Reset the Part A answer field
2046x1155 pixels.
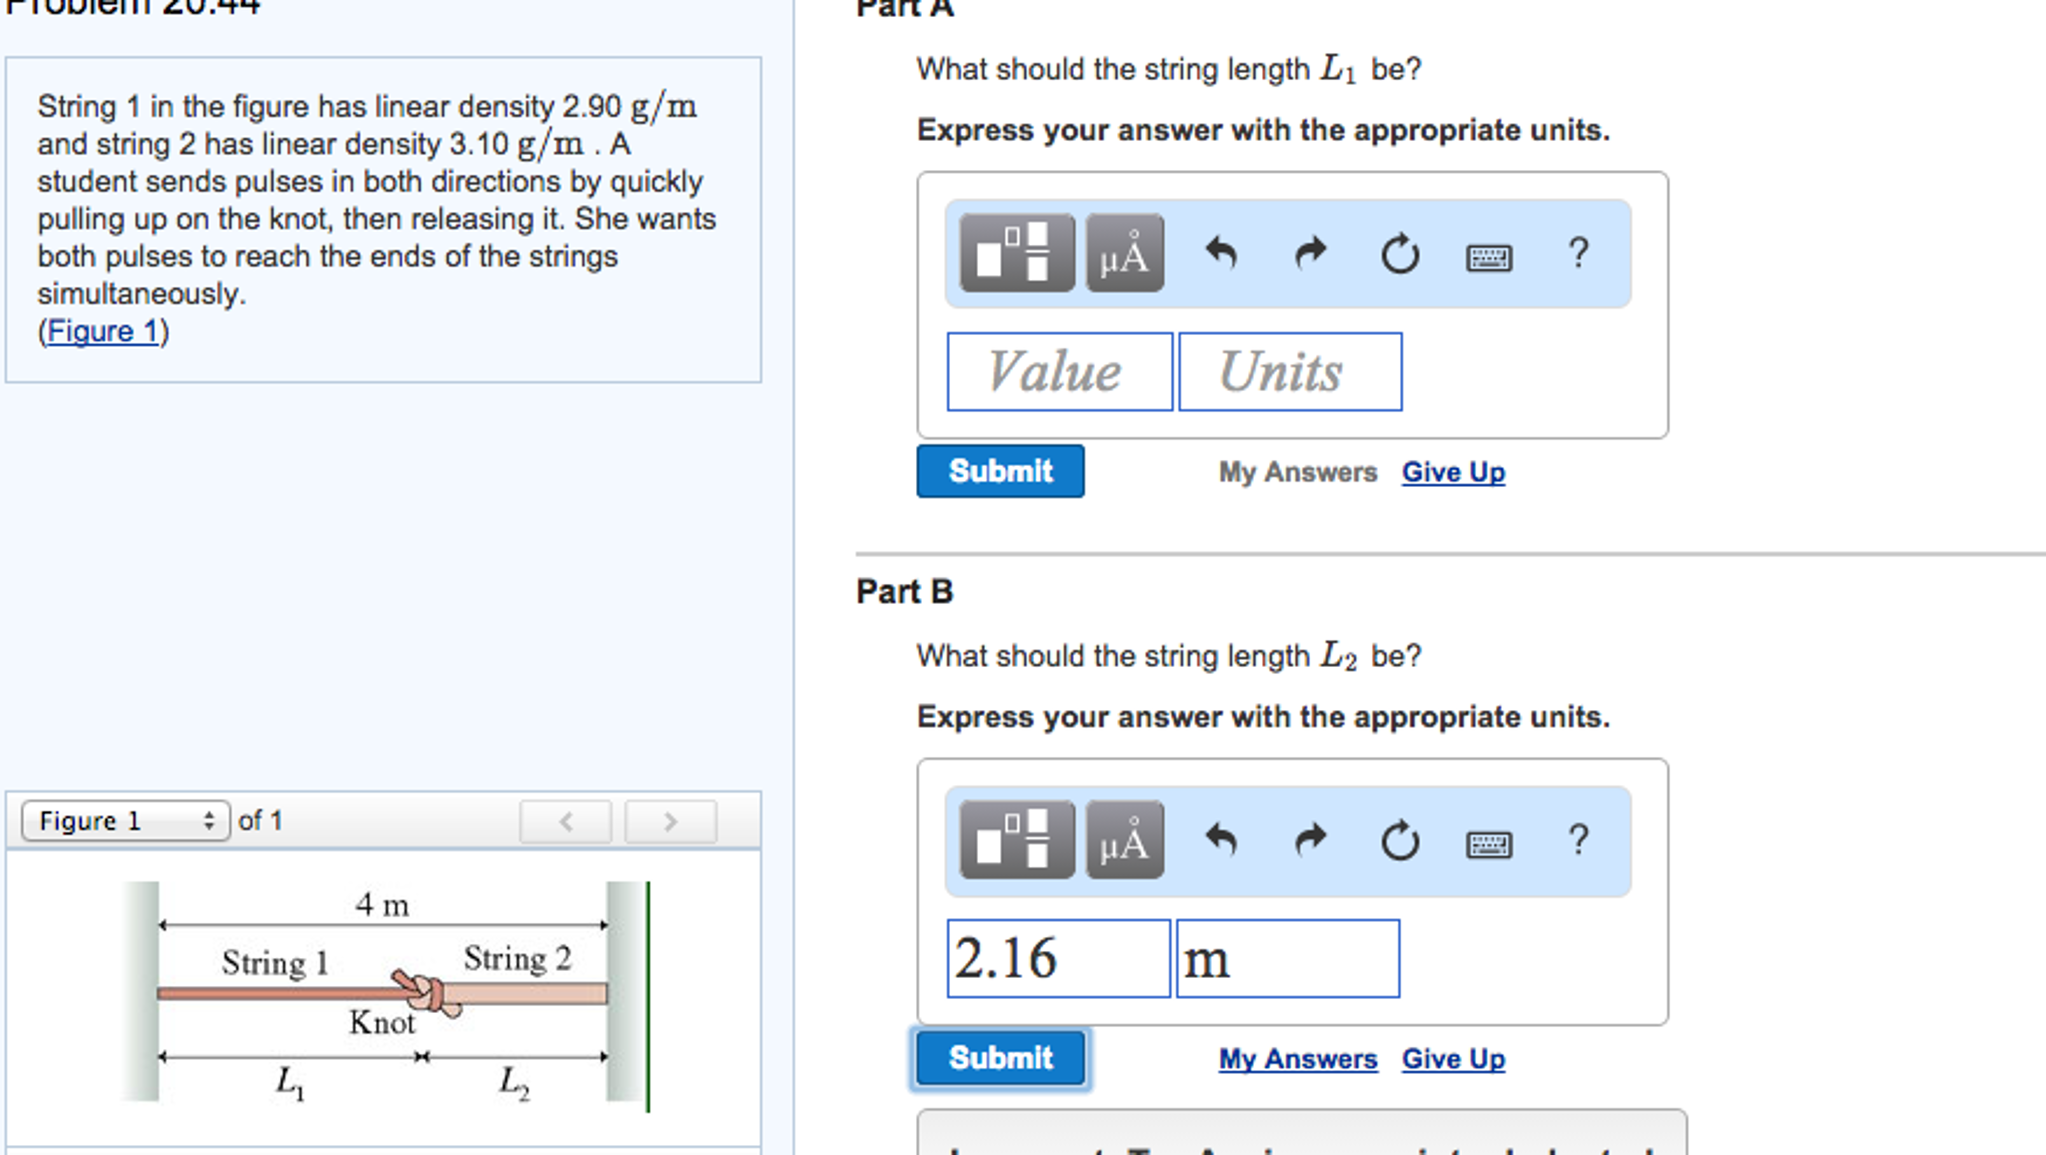click(1398, 253)
